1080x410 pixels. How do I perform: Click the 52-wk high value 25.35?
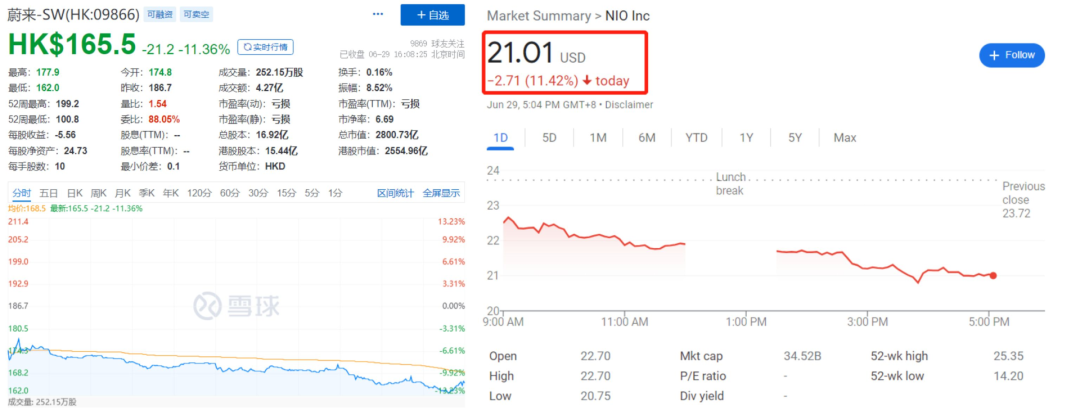(x=1009, y=356)
